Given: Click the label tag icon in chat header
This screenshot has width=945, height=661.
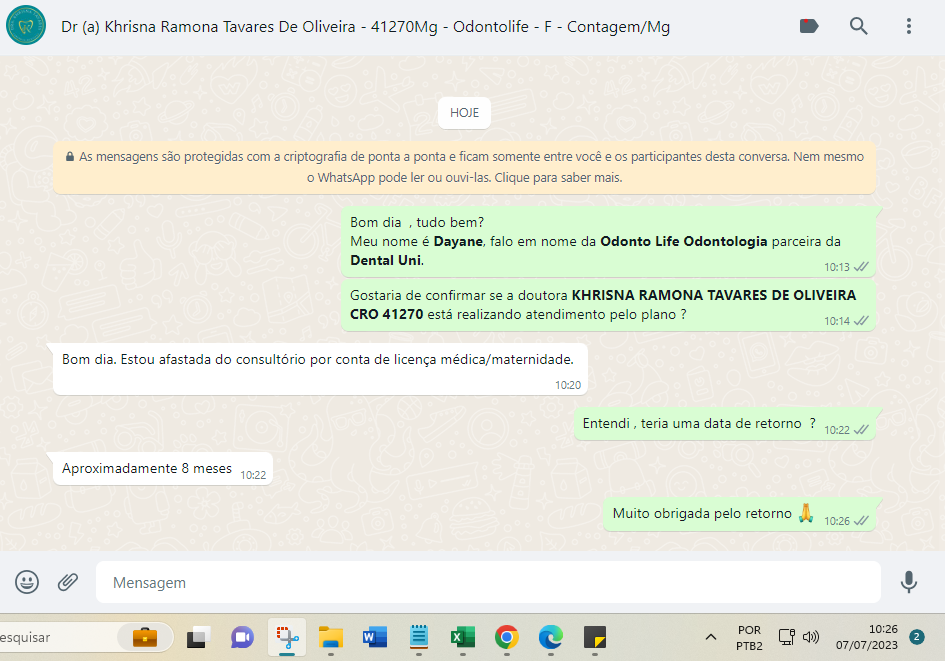Looking at the screenshot, I should (809, 26).
